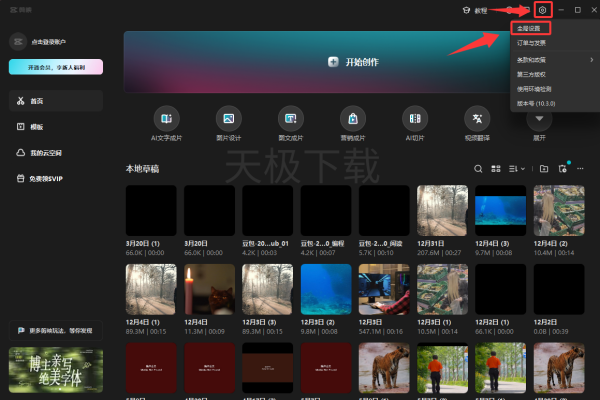The width and height of the screenshot is (600, 400).
Task: Choose 订单与发票 in the dropdown menu
Action: tap(530, 44)
